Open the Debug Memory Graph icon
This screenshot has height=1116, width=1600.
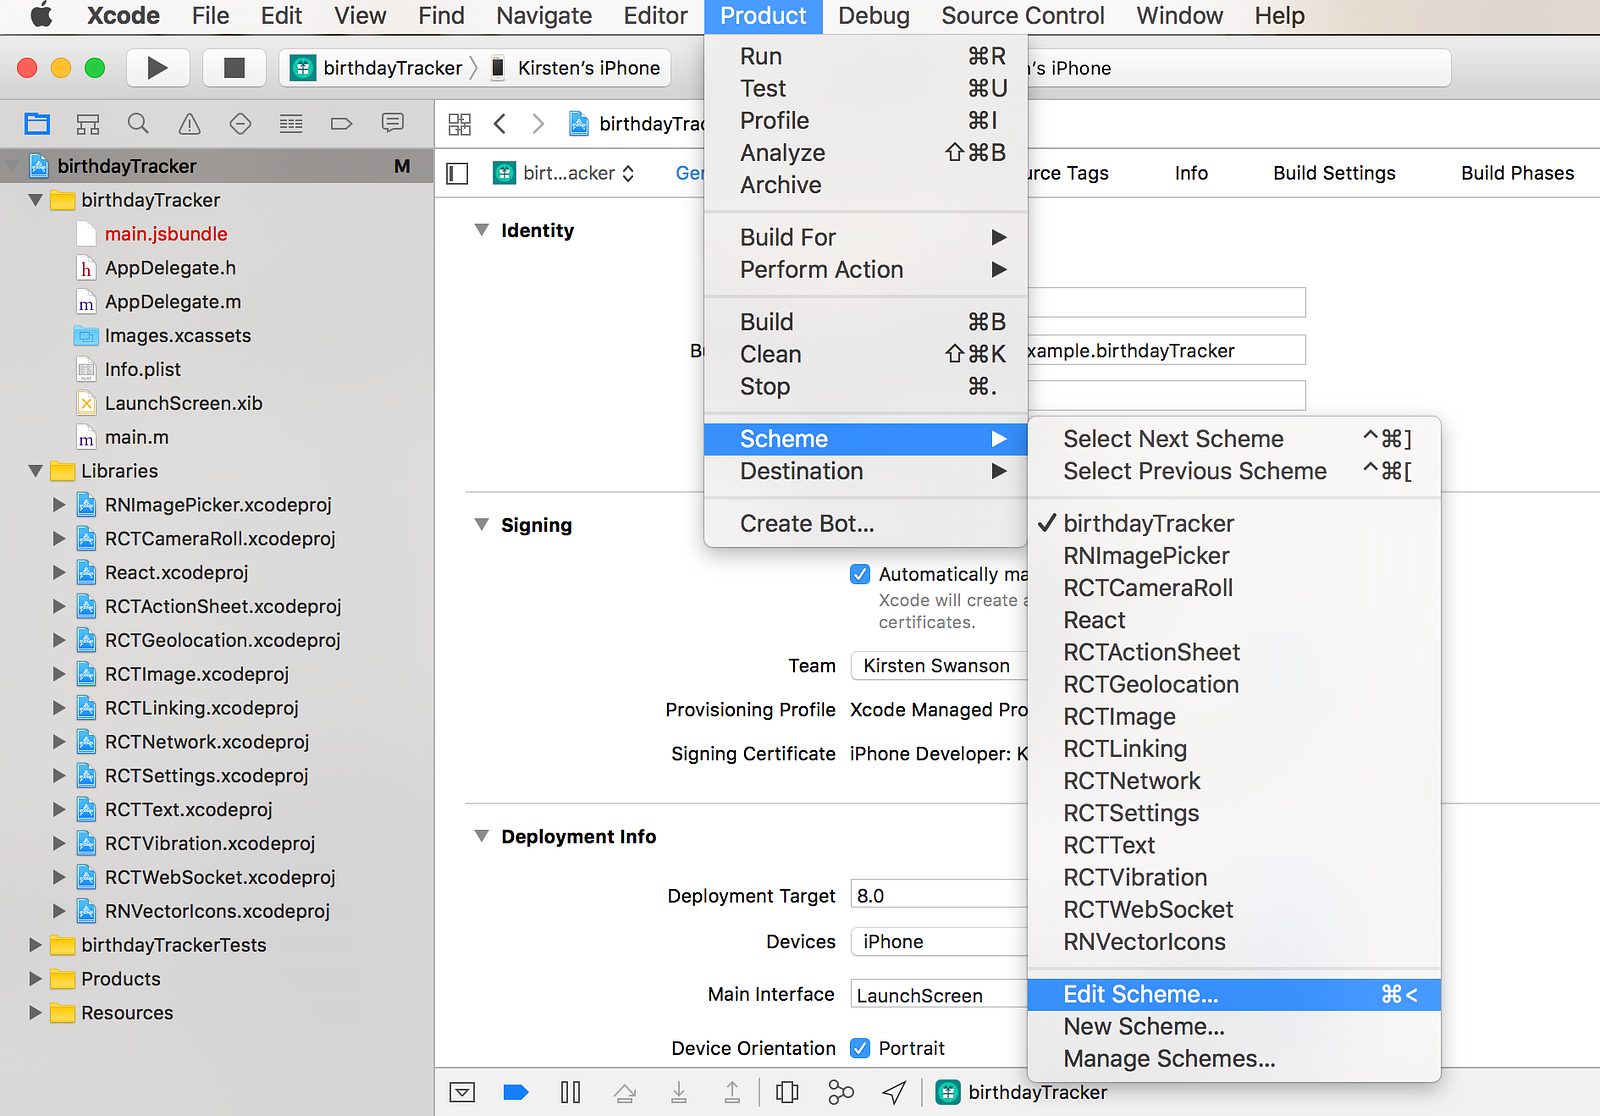coord(841,1092)
